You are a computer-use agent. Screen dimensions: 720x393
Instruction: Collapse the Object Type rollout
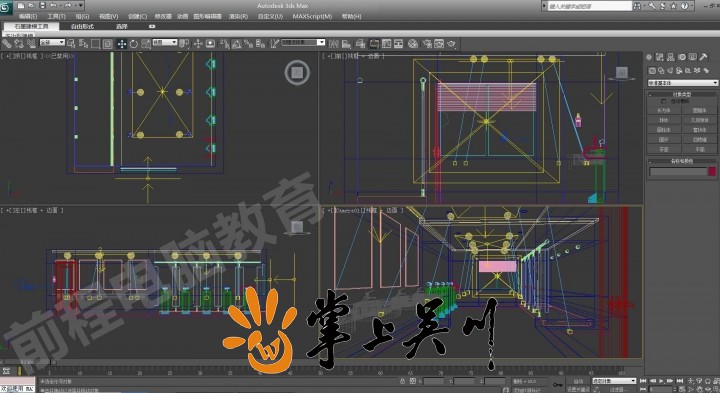tap(682, 94)
